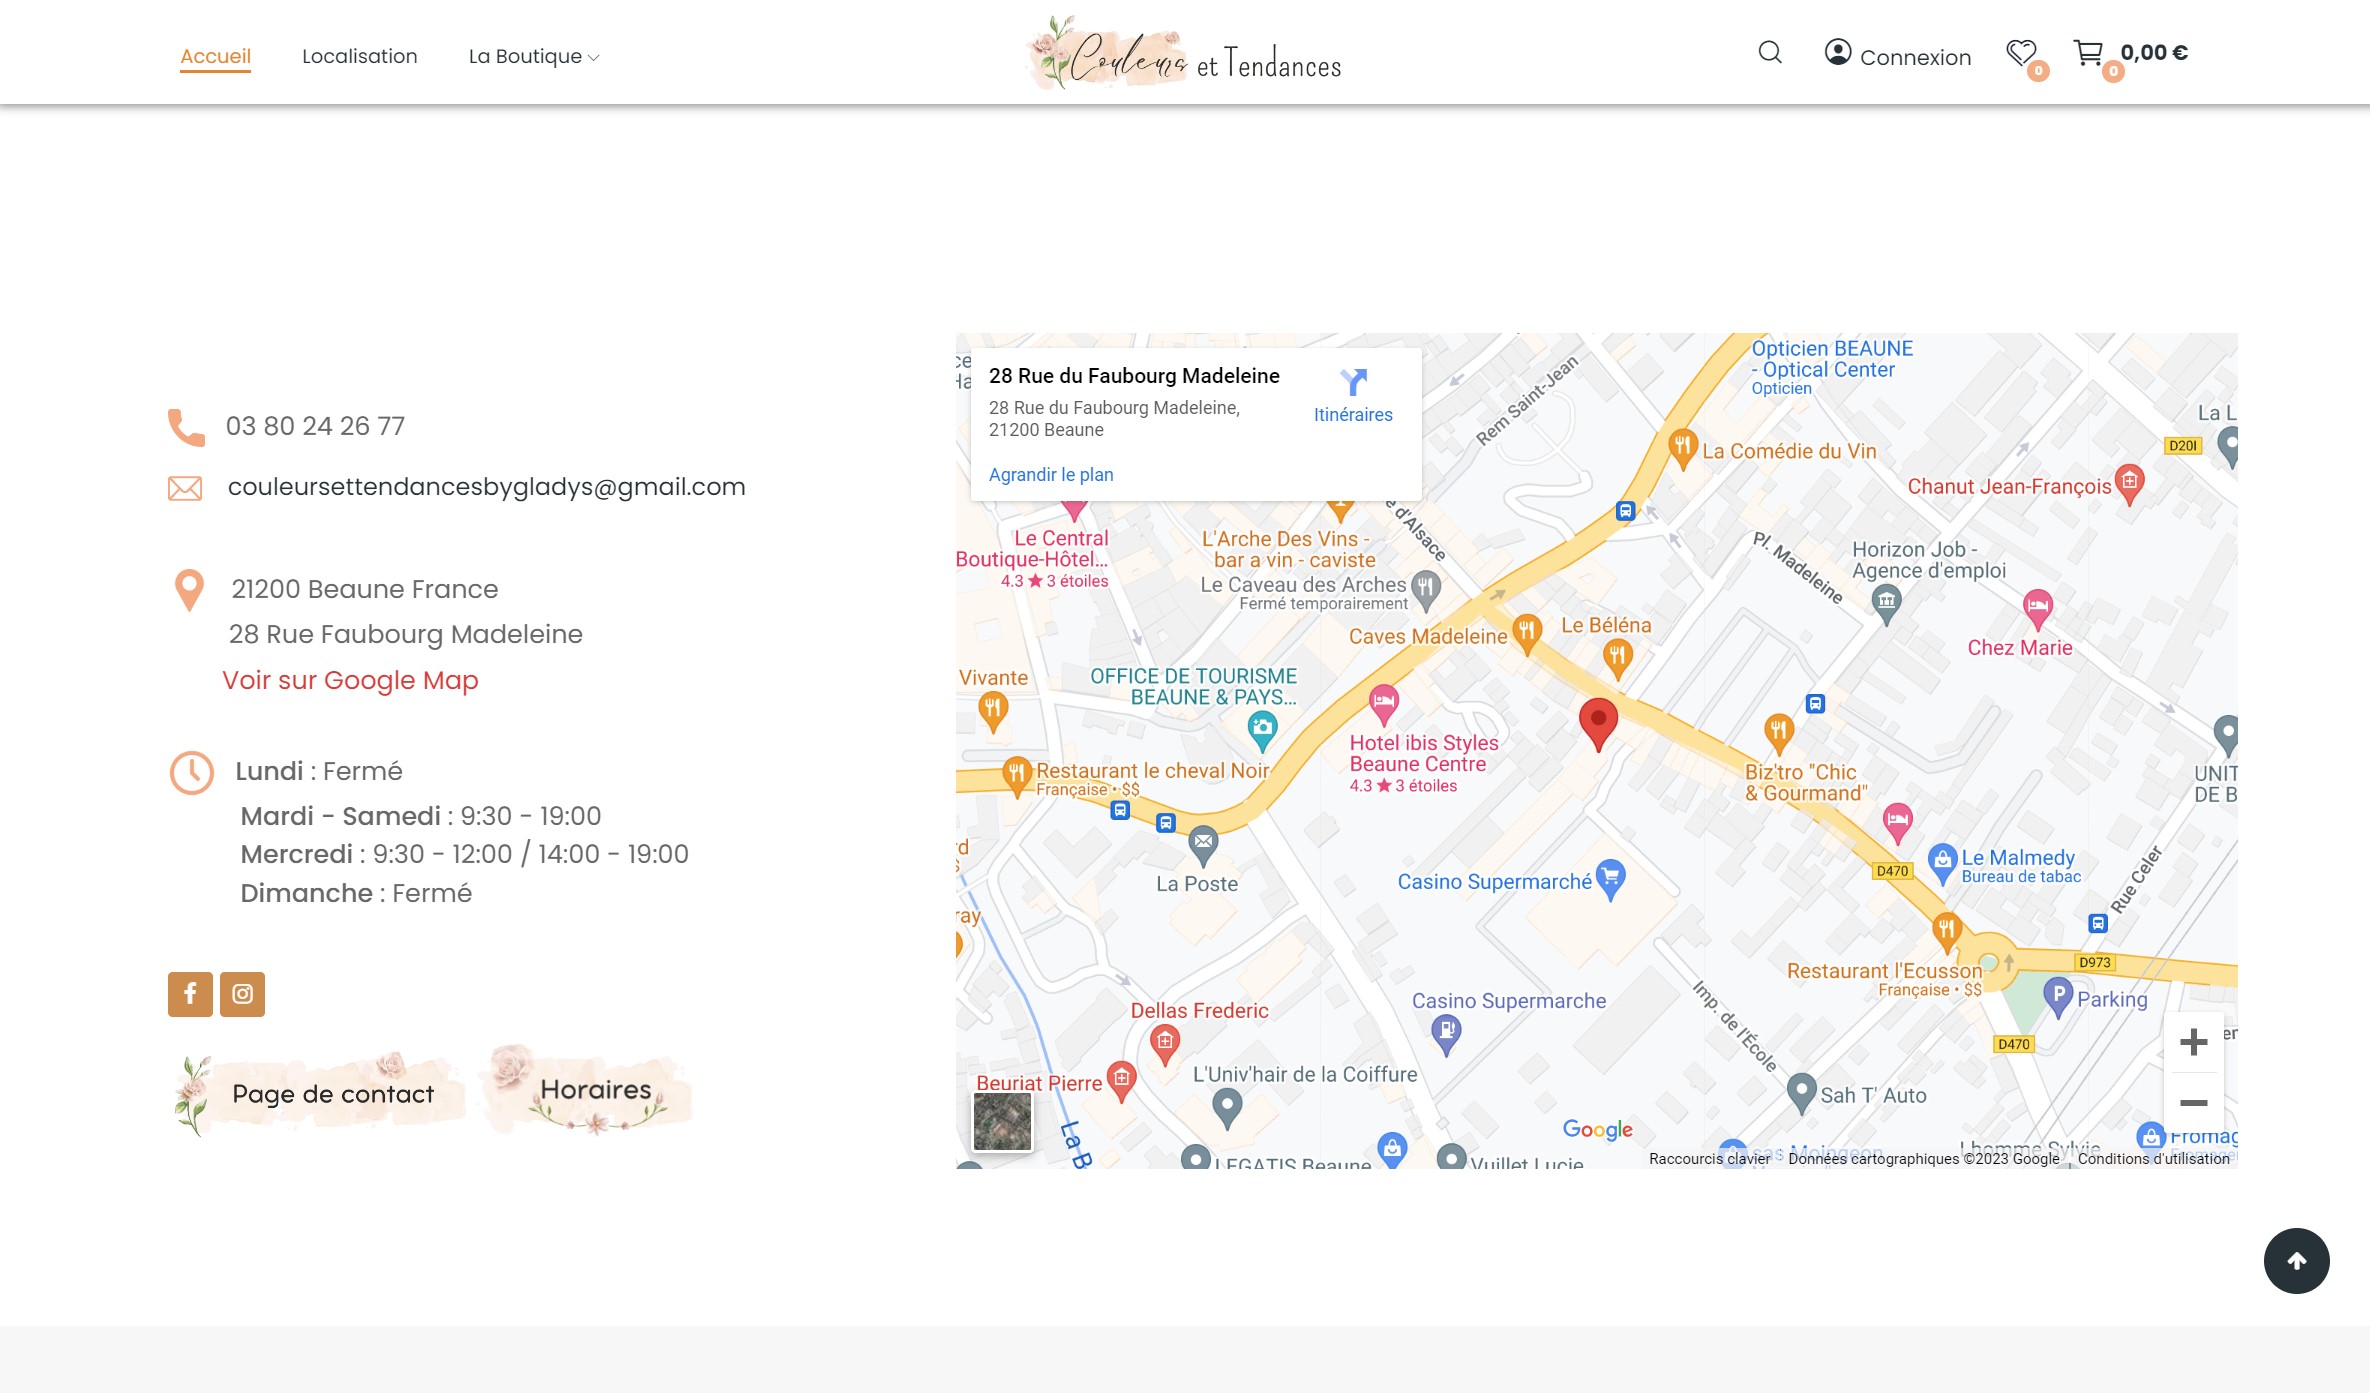Click the Instagram social icon
Screen dimensions: 2370x1393
coord(242,994)
